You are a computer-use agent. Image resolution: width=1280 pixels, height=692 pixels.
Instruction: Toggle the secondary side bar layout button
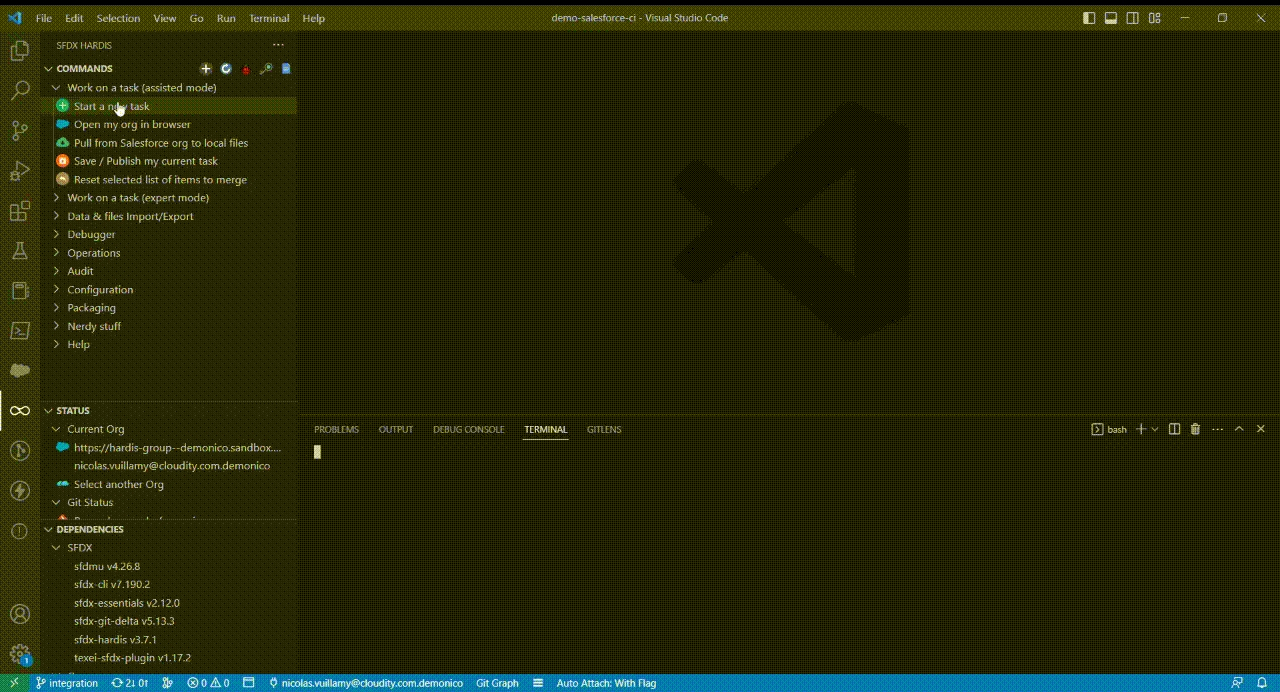1133,18
